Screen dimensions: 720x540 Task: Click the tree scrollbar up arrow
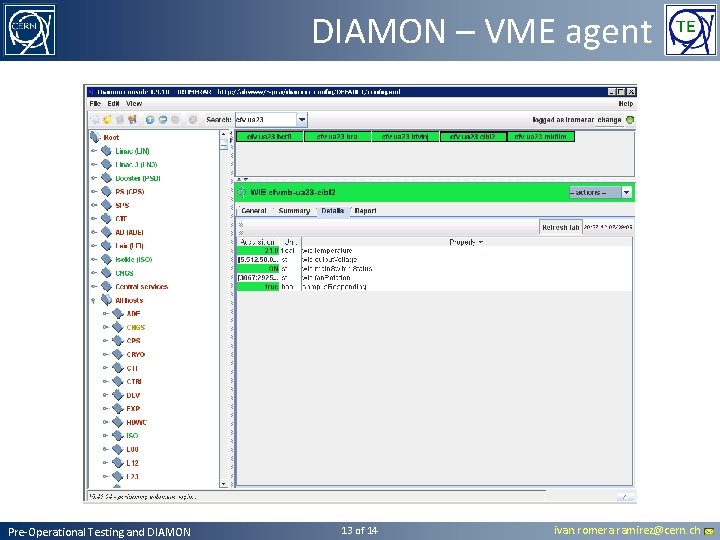click(224, 135)
